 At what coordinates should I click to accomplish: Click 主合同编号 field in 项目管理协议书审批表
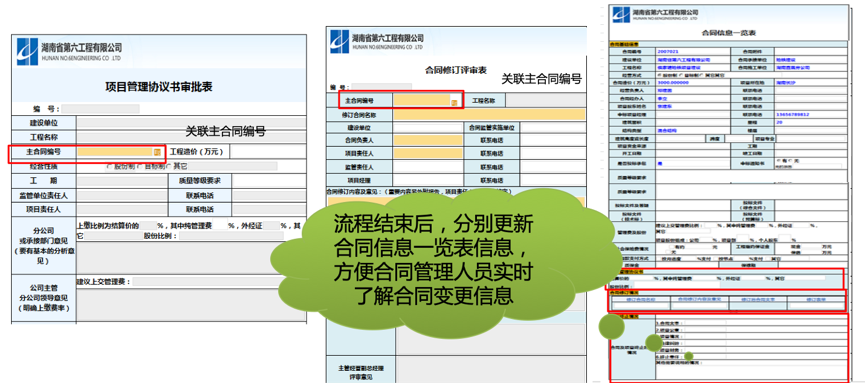point(115,151)
